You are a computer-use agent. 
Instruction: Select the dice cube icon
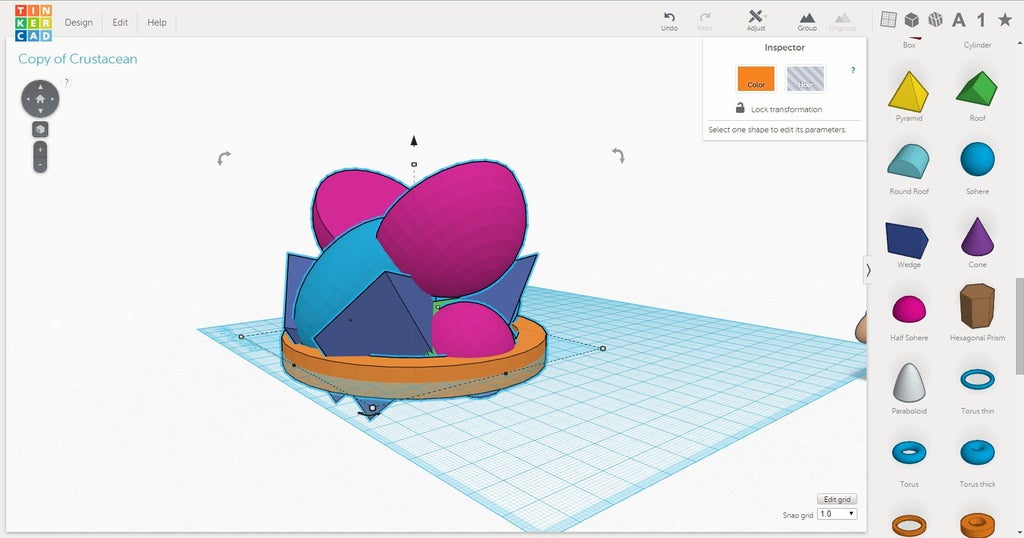pos(935,20)
